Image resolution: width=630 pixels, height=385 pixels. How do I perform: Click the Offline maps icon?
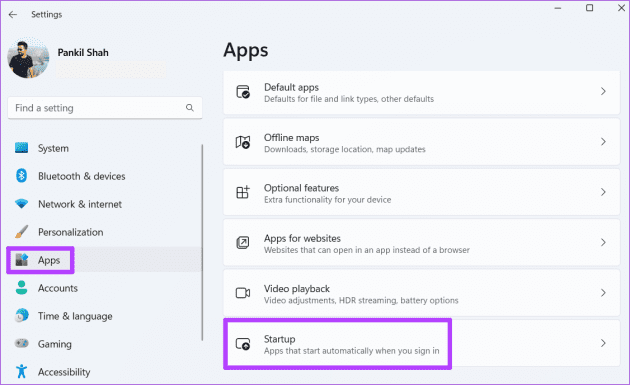click(243, 142)
